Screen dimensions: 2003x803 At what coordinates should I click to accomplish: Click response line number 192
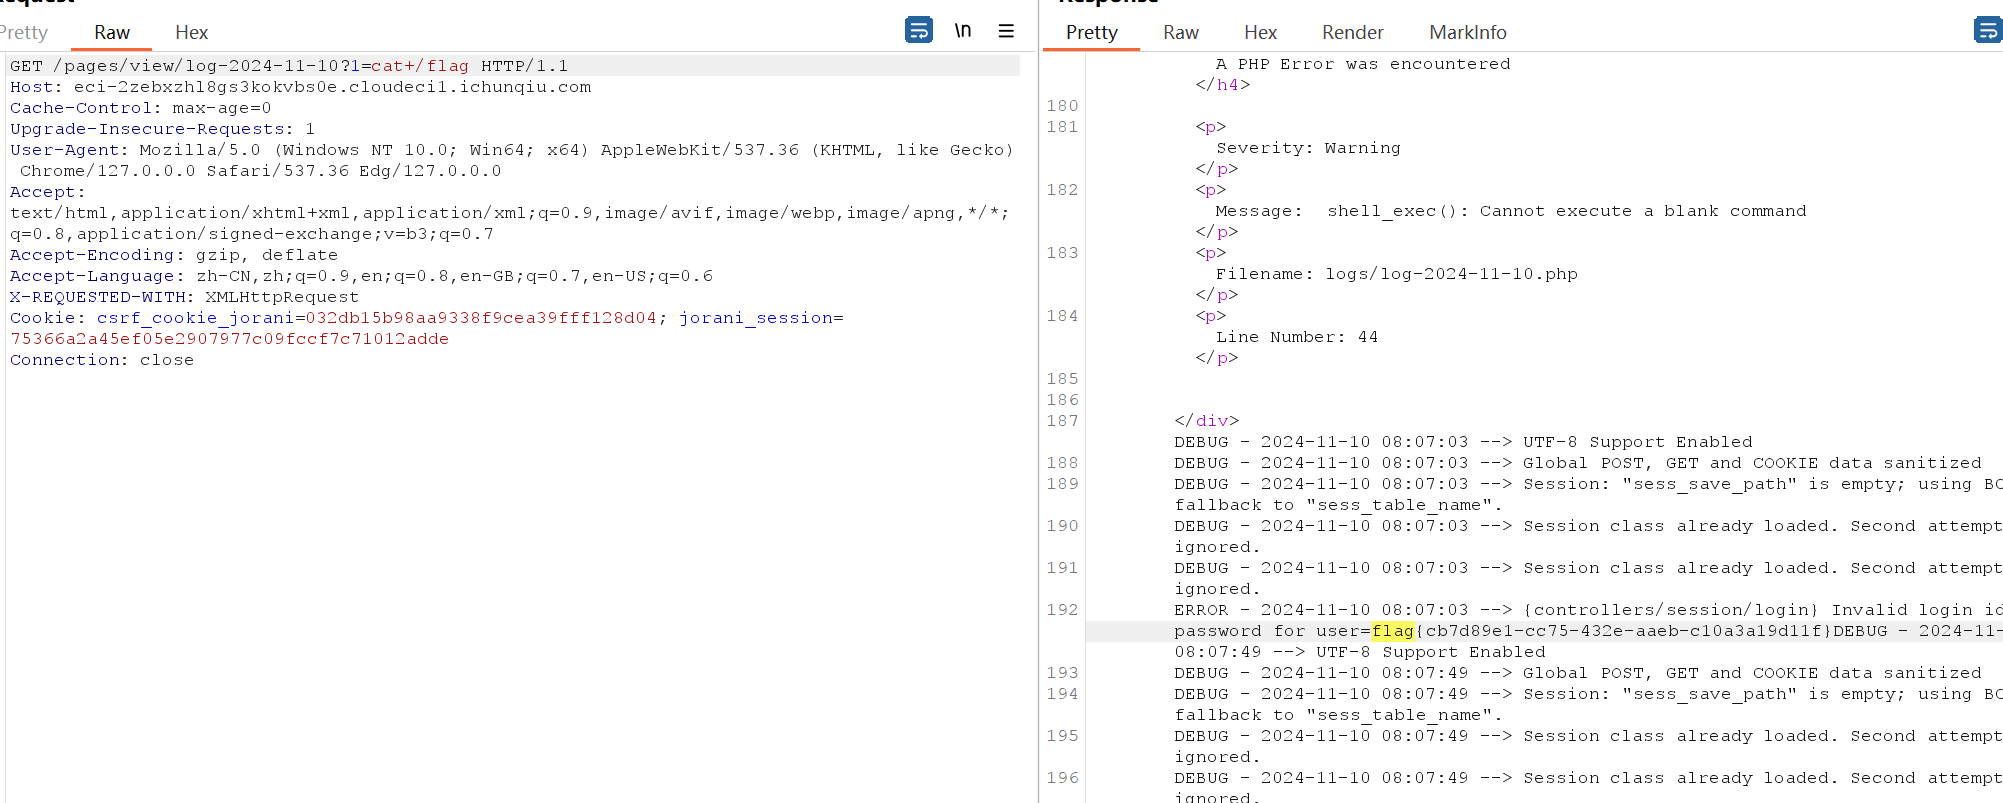(x=1062, y=610)
